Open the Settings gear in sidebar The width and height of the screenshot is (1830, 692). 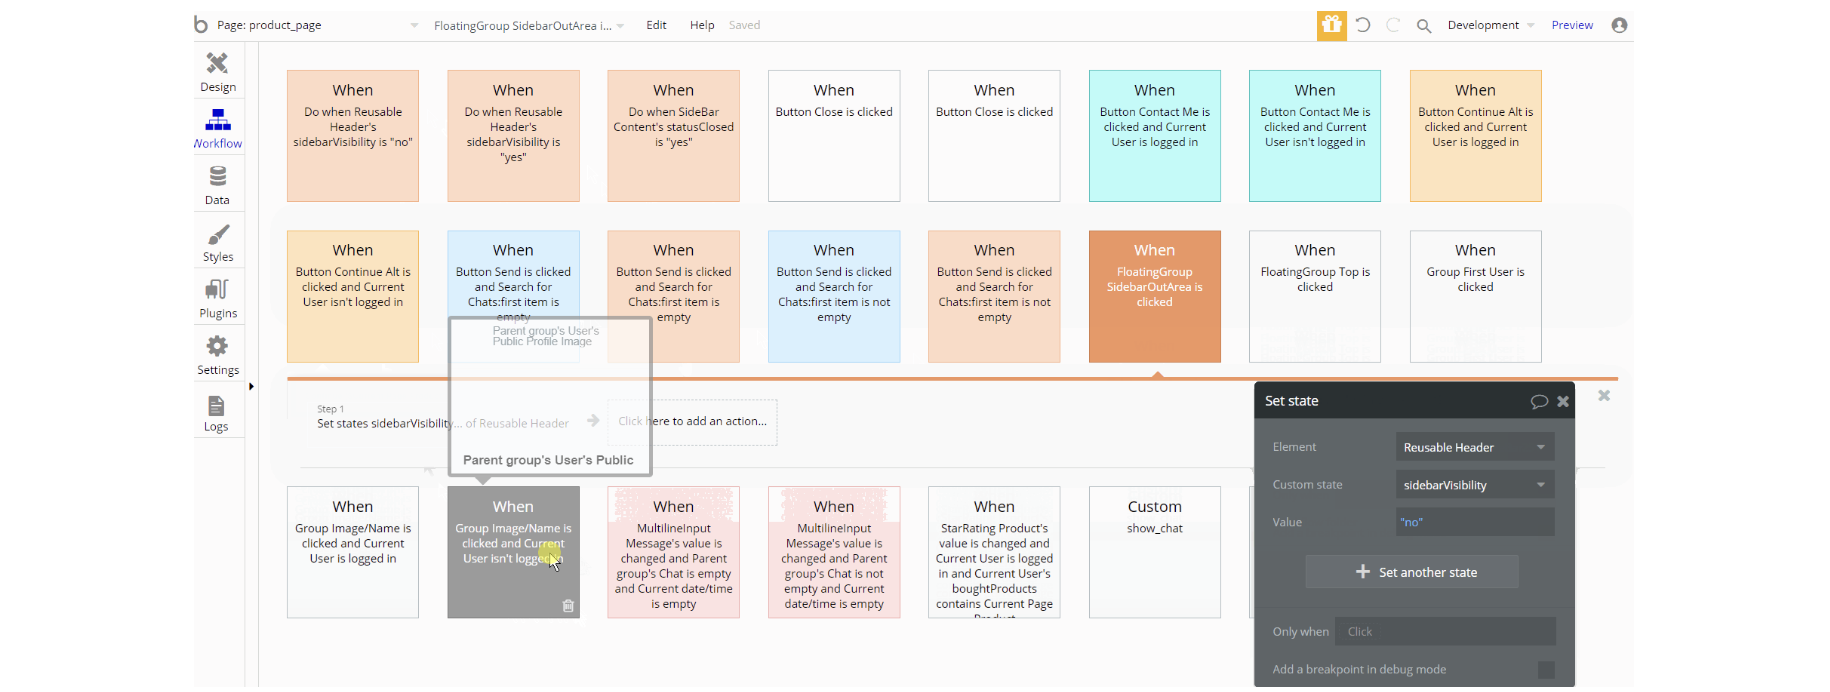pyautogui.click(x=217, y=355)
